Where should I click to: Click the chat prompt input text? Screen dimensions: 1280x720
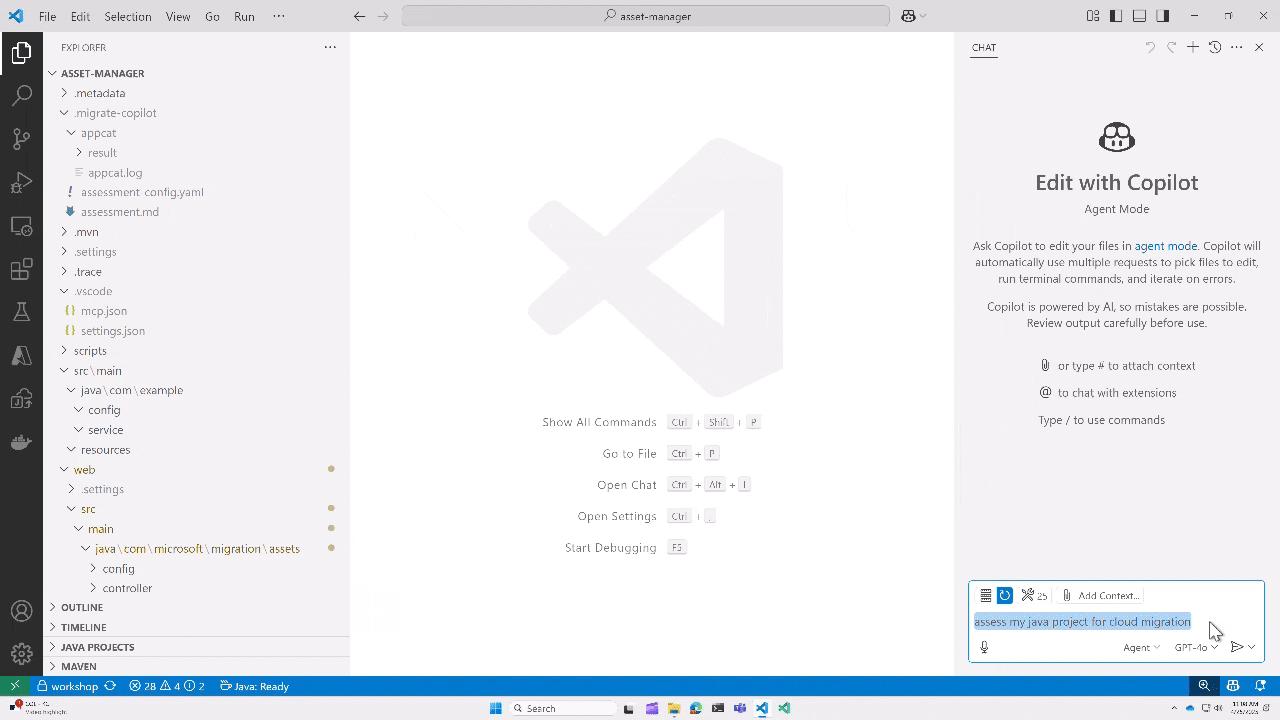1082,622
